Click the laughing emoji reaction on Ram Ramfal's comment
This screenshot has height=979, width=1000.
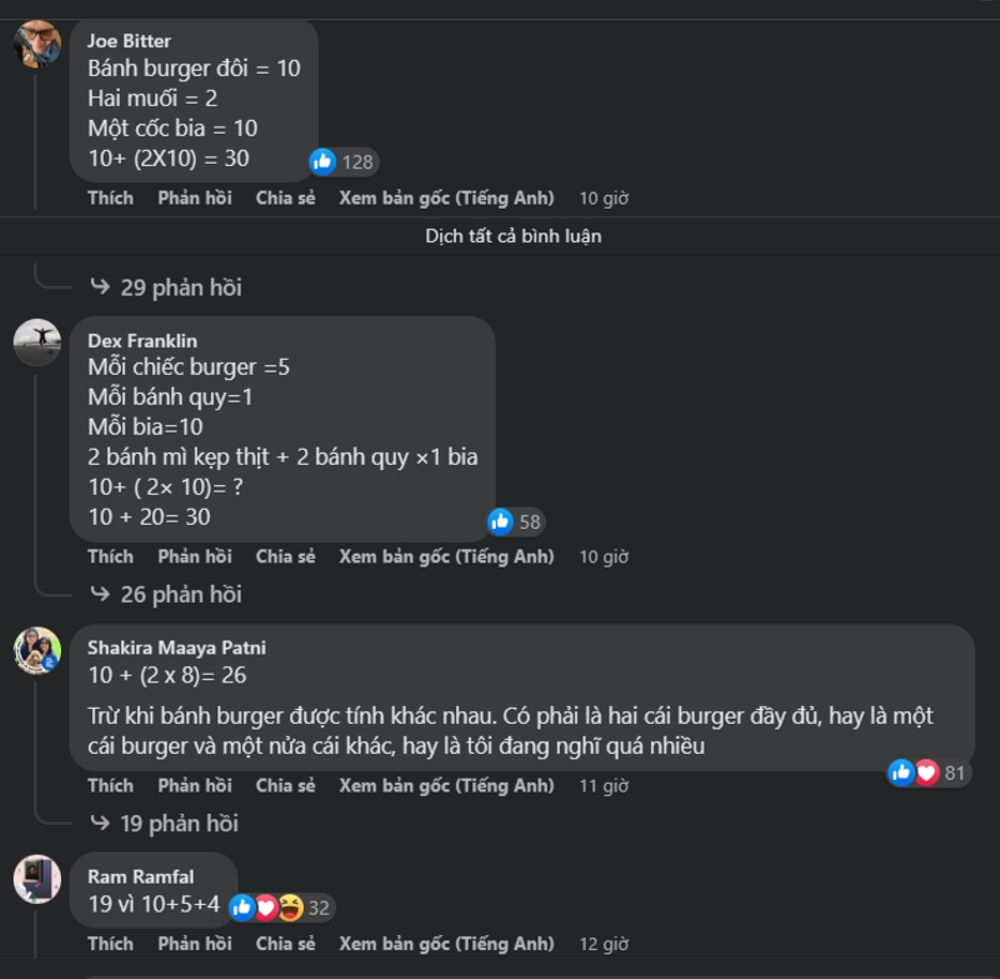point(291,908)
